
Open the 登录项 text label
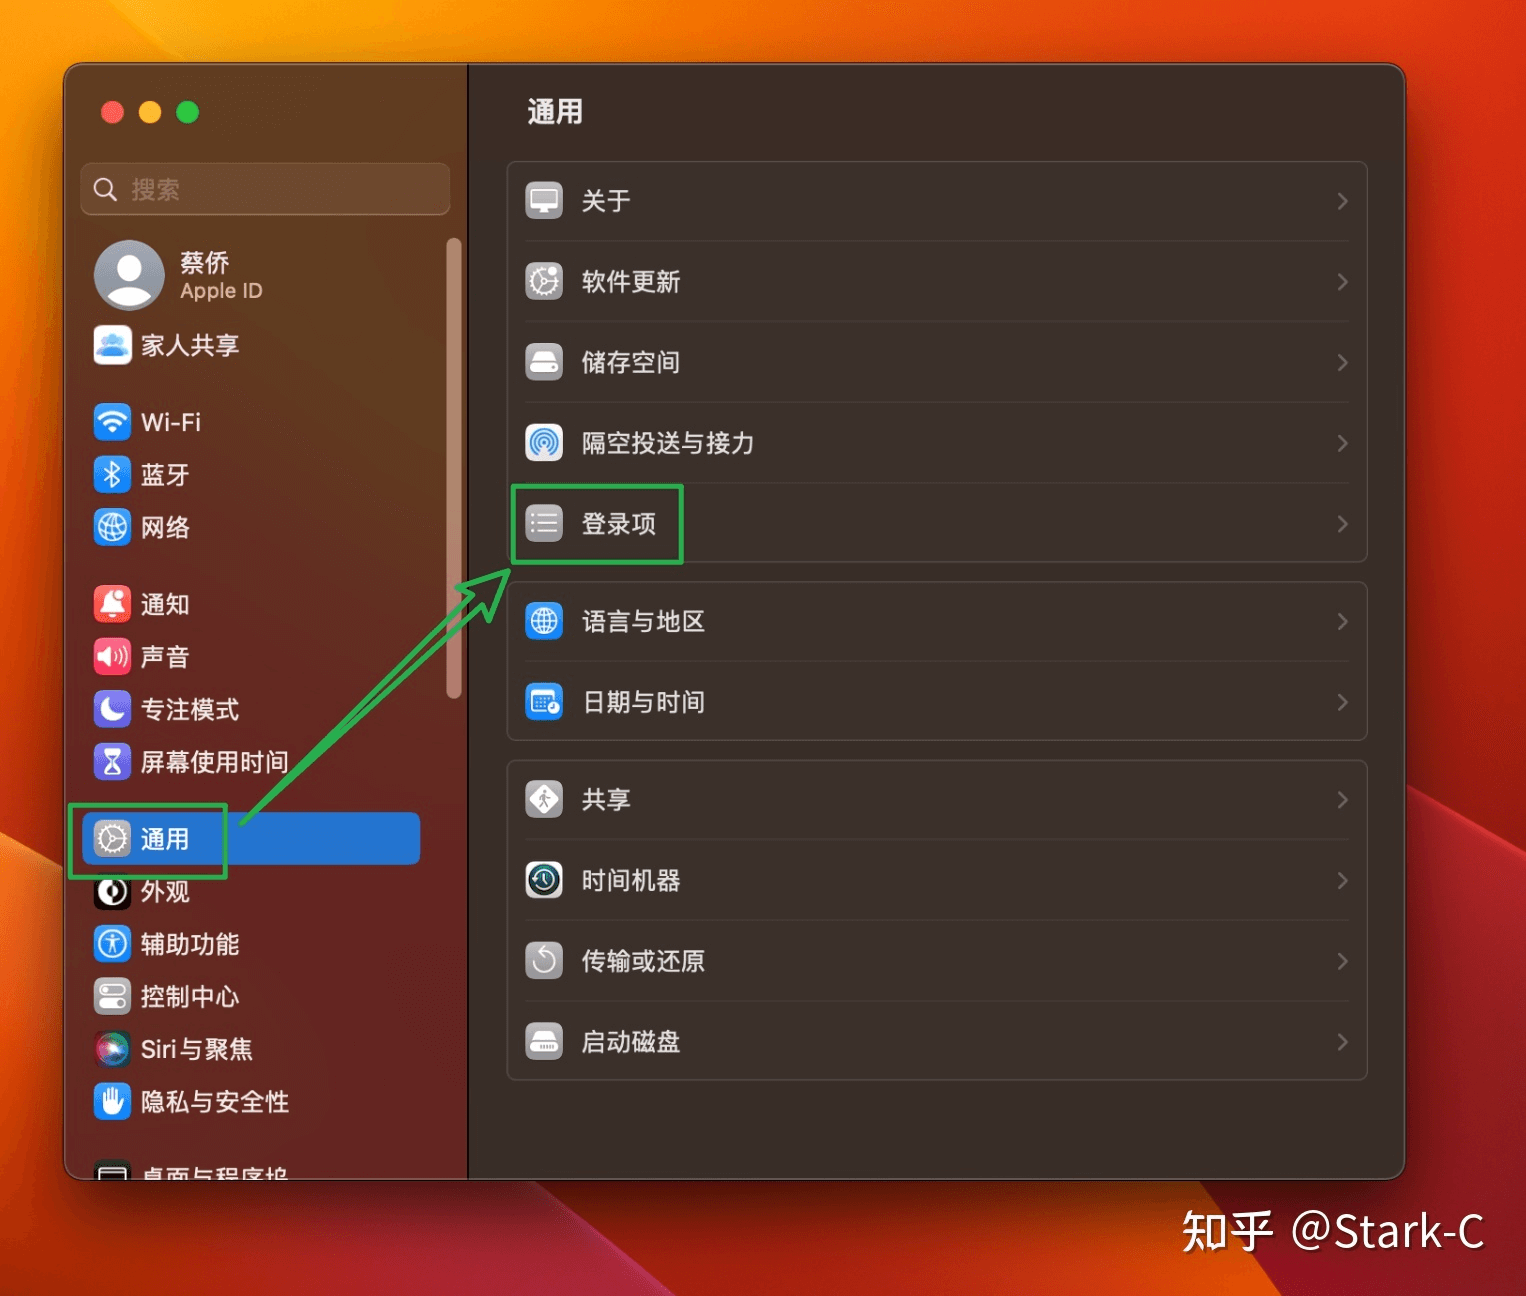click(x=619, y=523)
